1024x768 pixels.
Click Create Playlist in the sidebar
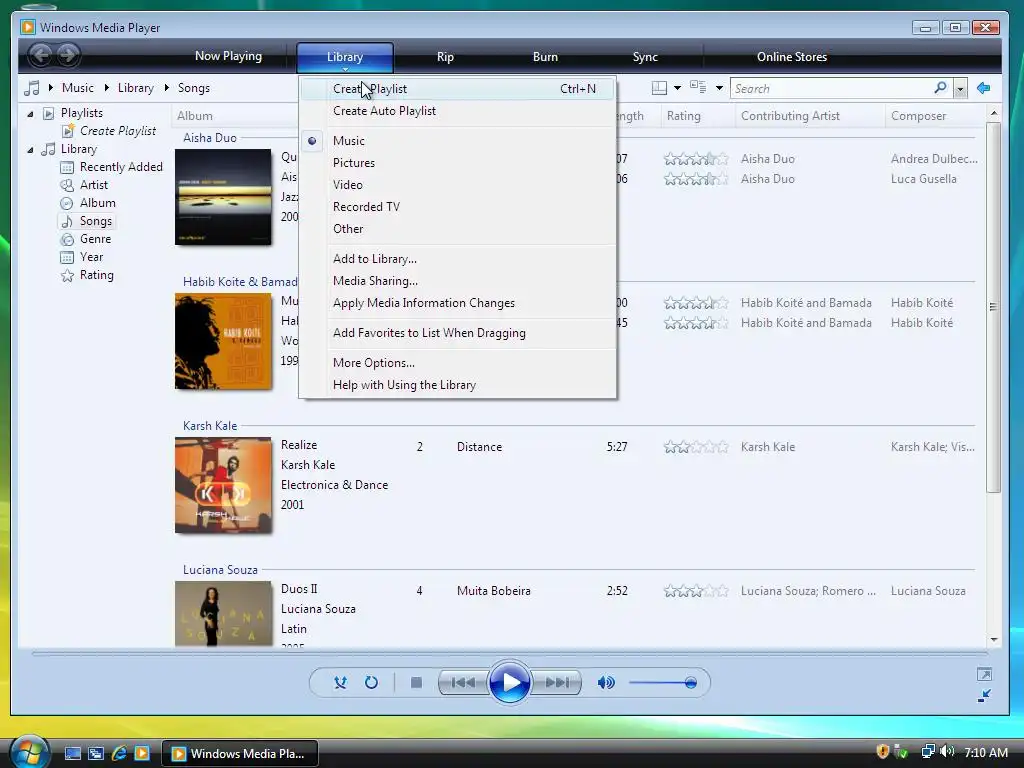118,131
